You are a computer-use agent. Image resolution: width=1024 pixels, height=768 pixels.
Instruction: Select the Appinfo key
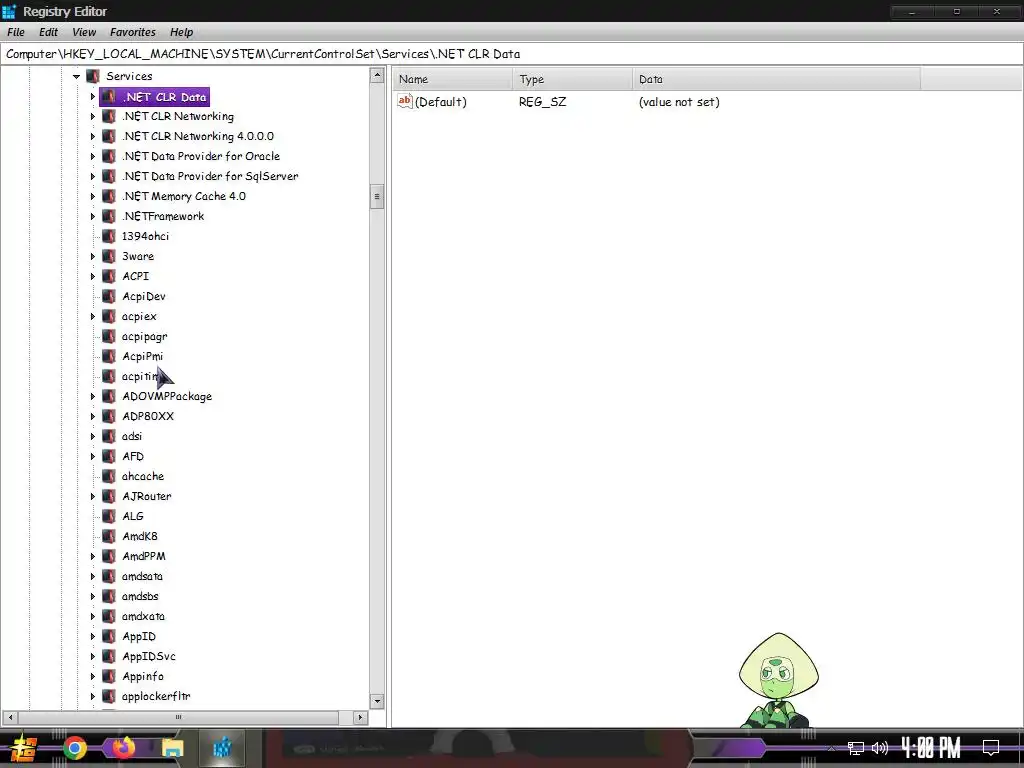pyautogui.click(x=143, y=677)
